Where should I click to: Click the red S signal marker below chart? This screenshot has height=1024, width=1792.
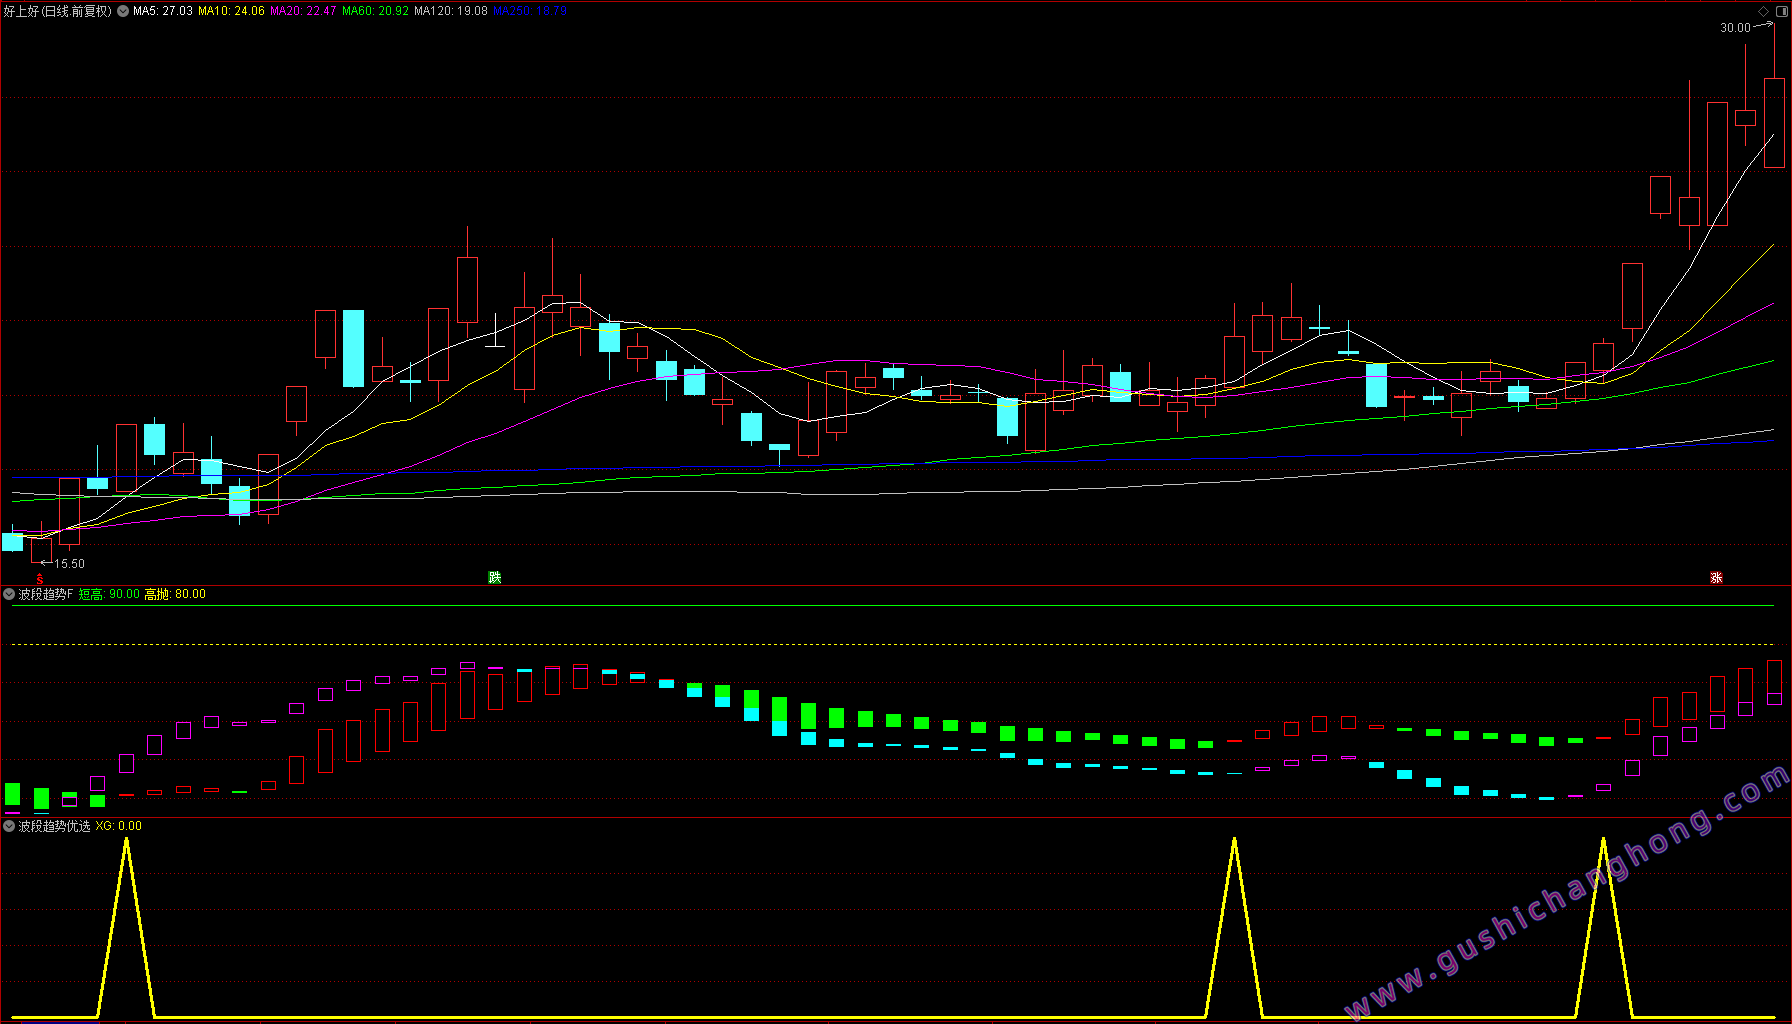tap(40, 579)
